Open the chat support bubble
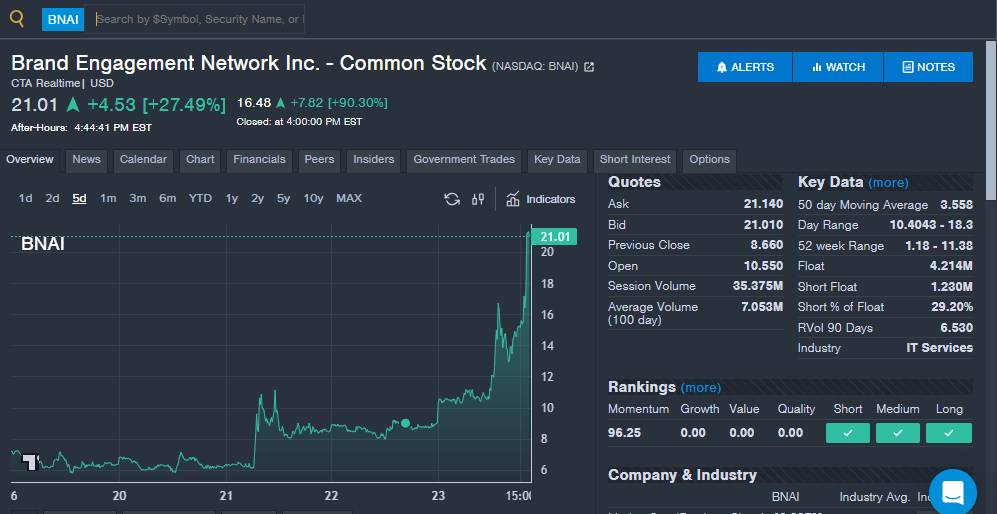 [952, 492]
